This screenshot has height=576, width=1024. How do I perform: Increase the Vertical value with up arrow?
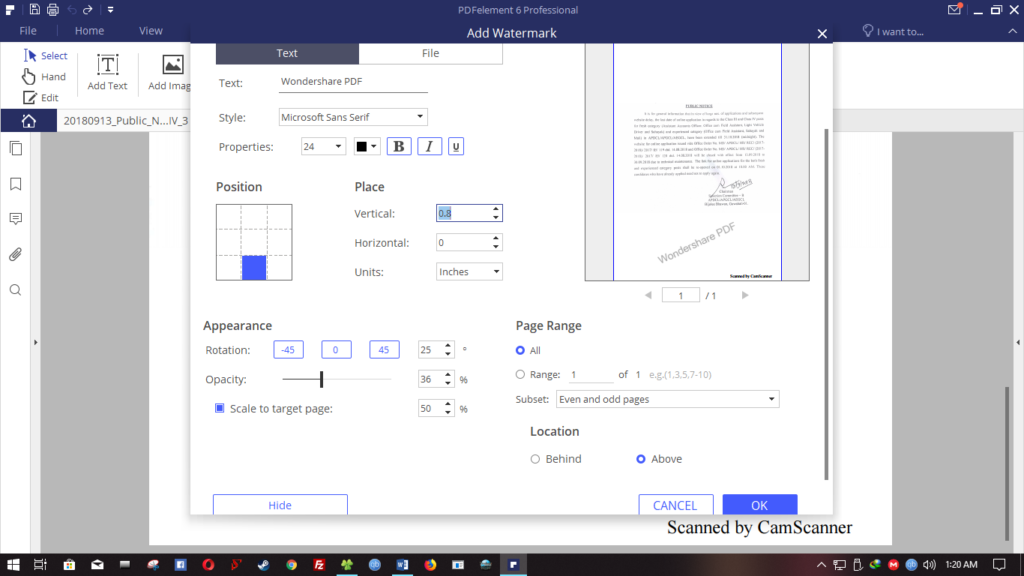coord(496,209)
